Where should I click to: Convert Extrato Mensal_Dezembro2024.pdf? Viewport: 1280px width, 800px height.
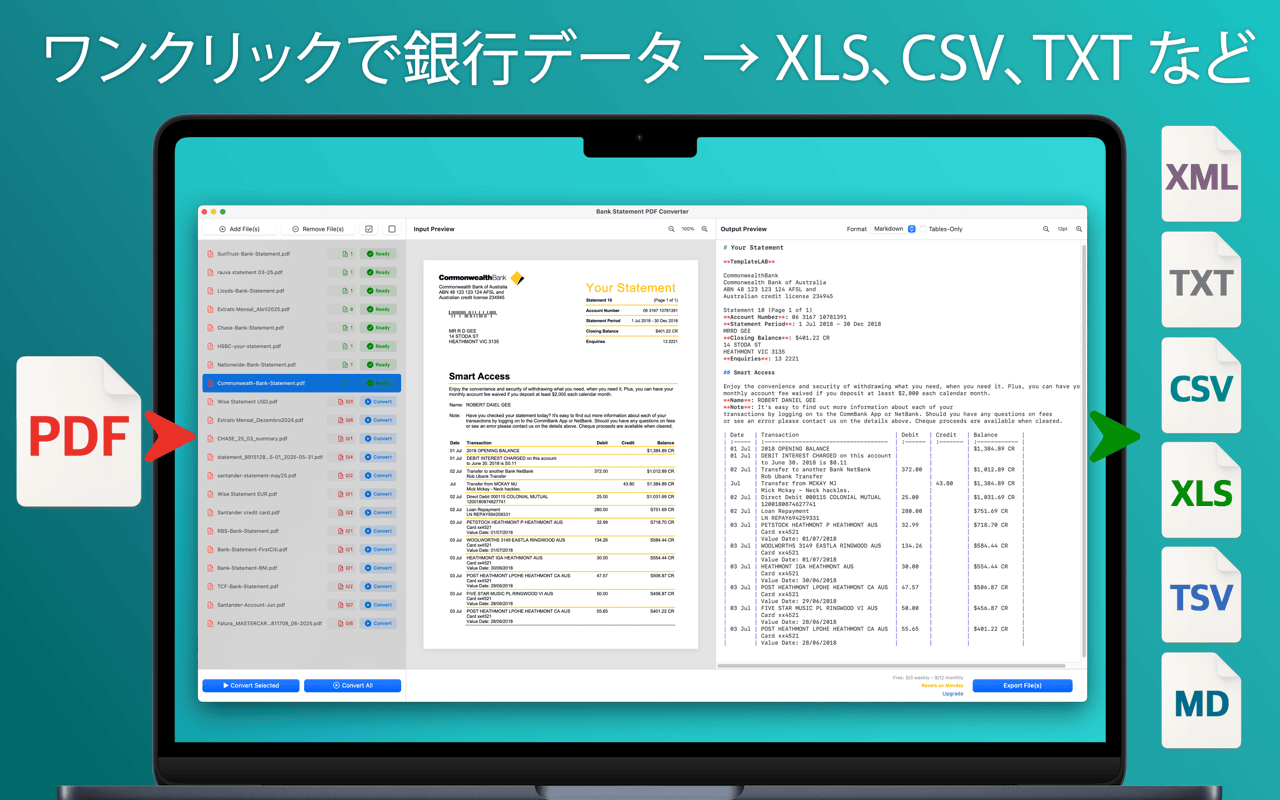[379, 420]
